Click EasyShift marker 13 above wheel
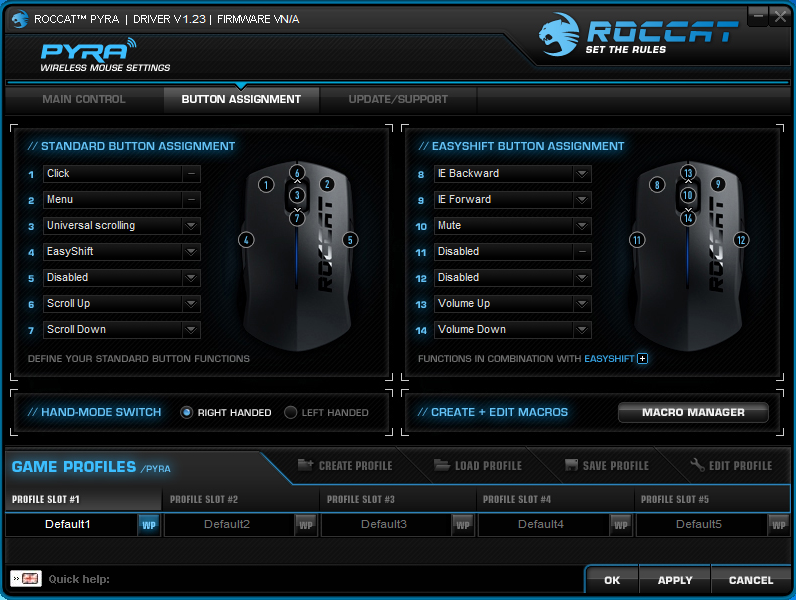The height and width of the screenshot is (600, 800). tap(688, 173)
